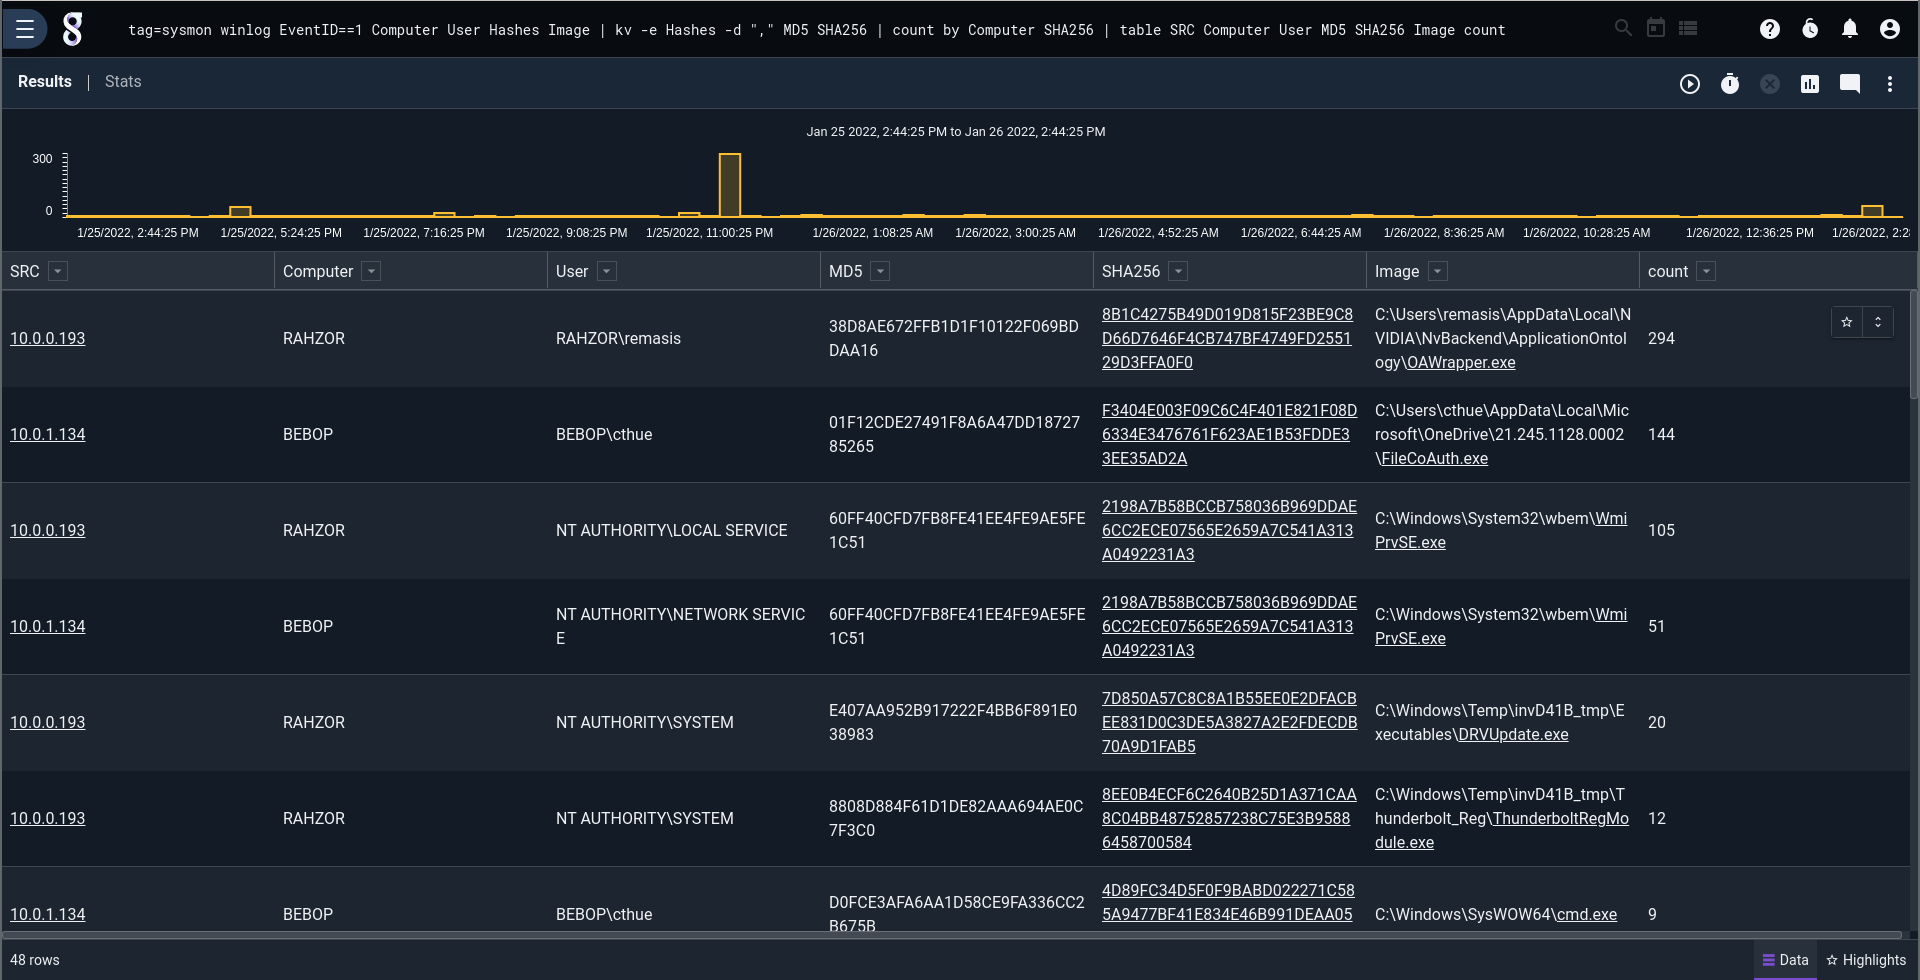
Task: Open the count column dropdown
Action: pos(1706,271)
